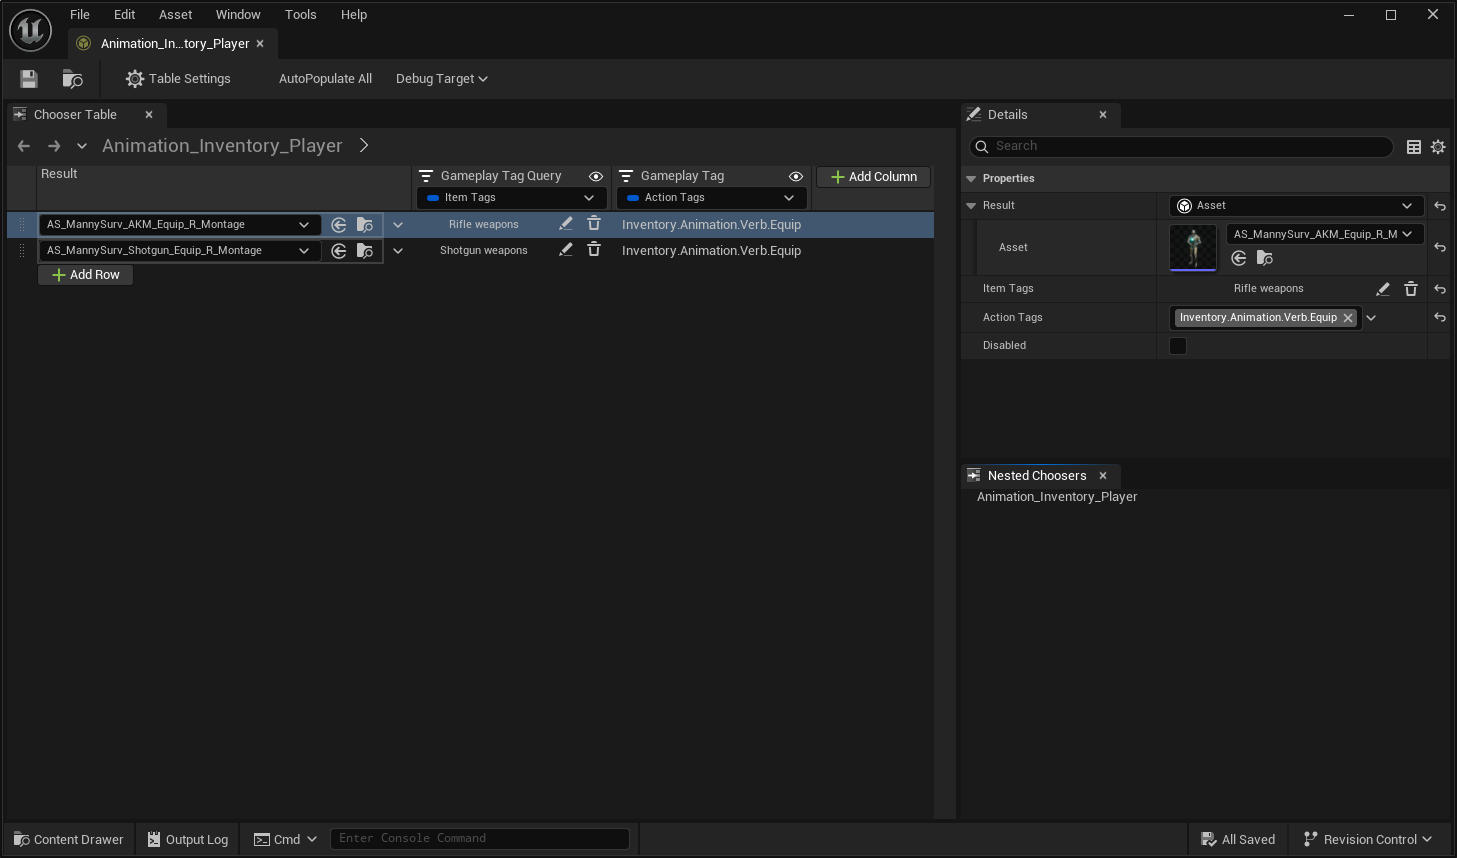Delete the Shotgun weapons tag query via trash icon
The width and height of the screenshot is (1457, 858).
594,250
